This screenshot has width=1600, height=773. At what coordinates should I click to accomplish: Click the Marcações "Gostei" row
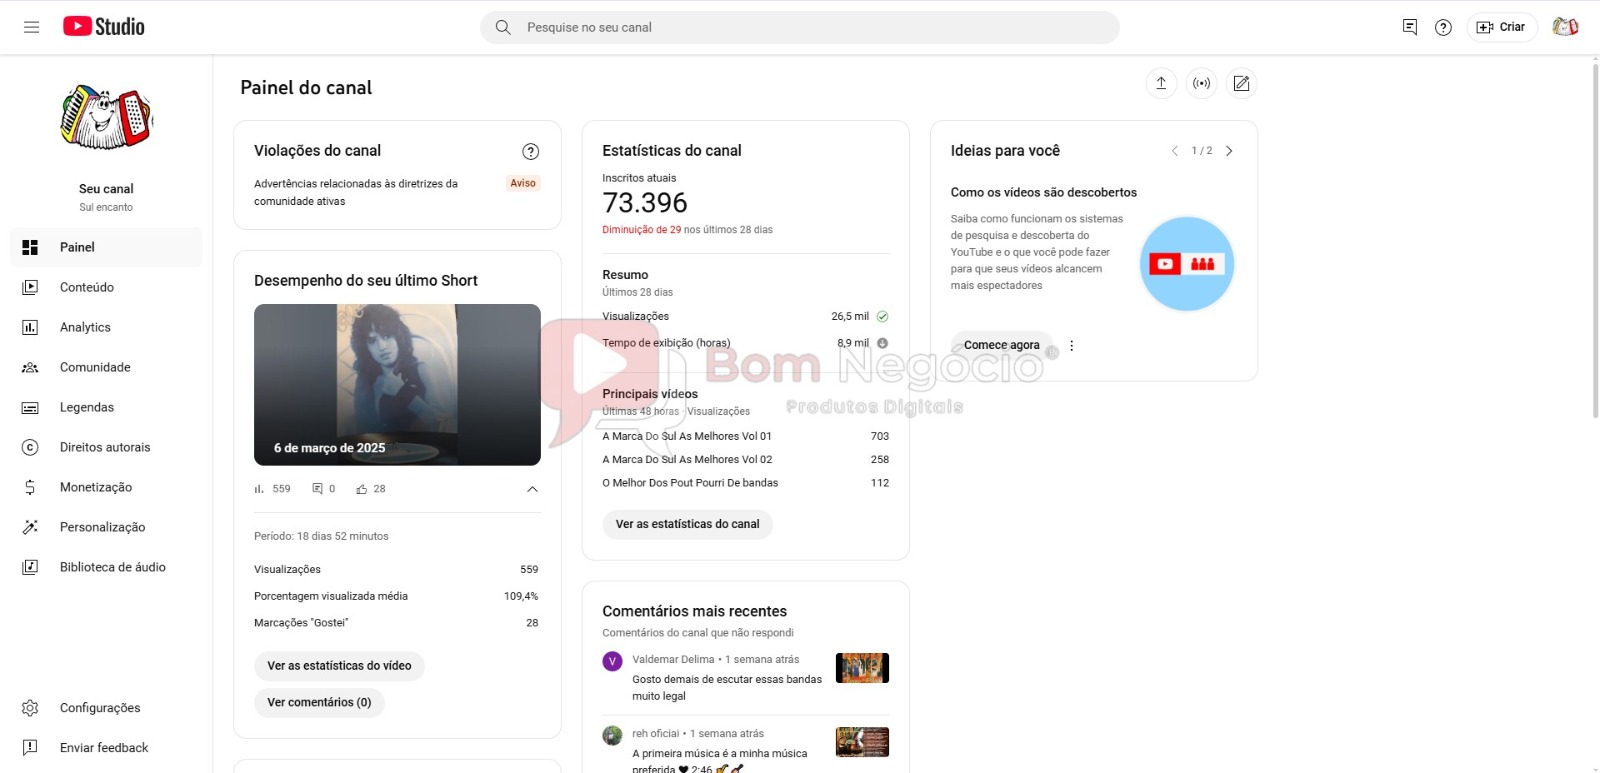coord(396,622)
